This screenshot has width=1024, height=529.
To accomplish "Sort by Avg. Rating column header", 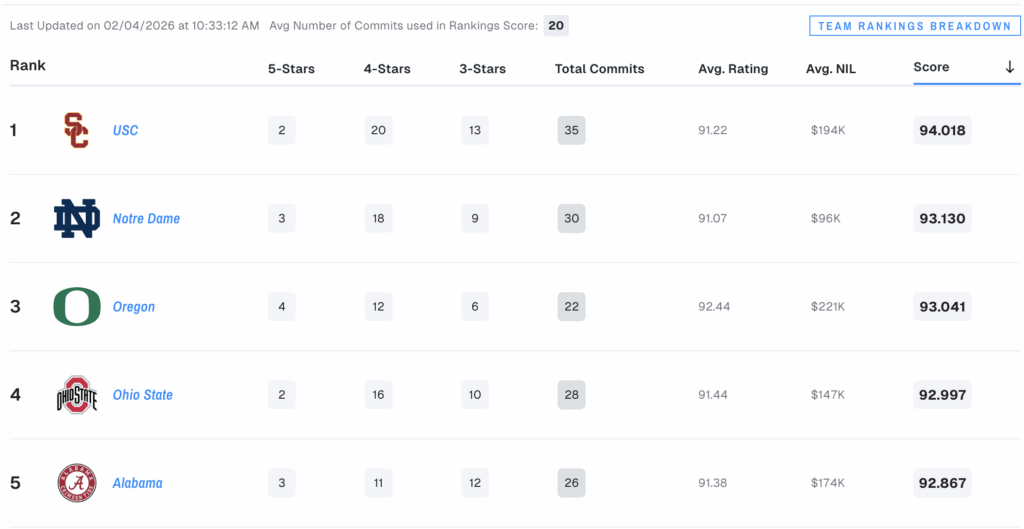I will coord(733,69).
